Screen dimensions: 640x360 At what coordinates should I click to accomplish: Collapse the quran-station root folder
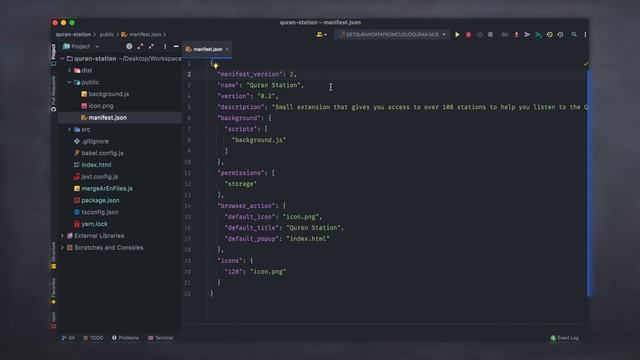point(62,59)
